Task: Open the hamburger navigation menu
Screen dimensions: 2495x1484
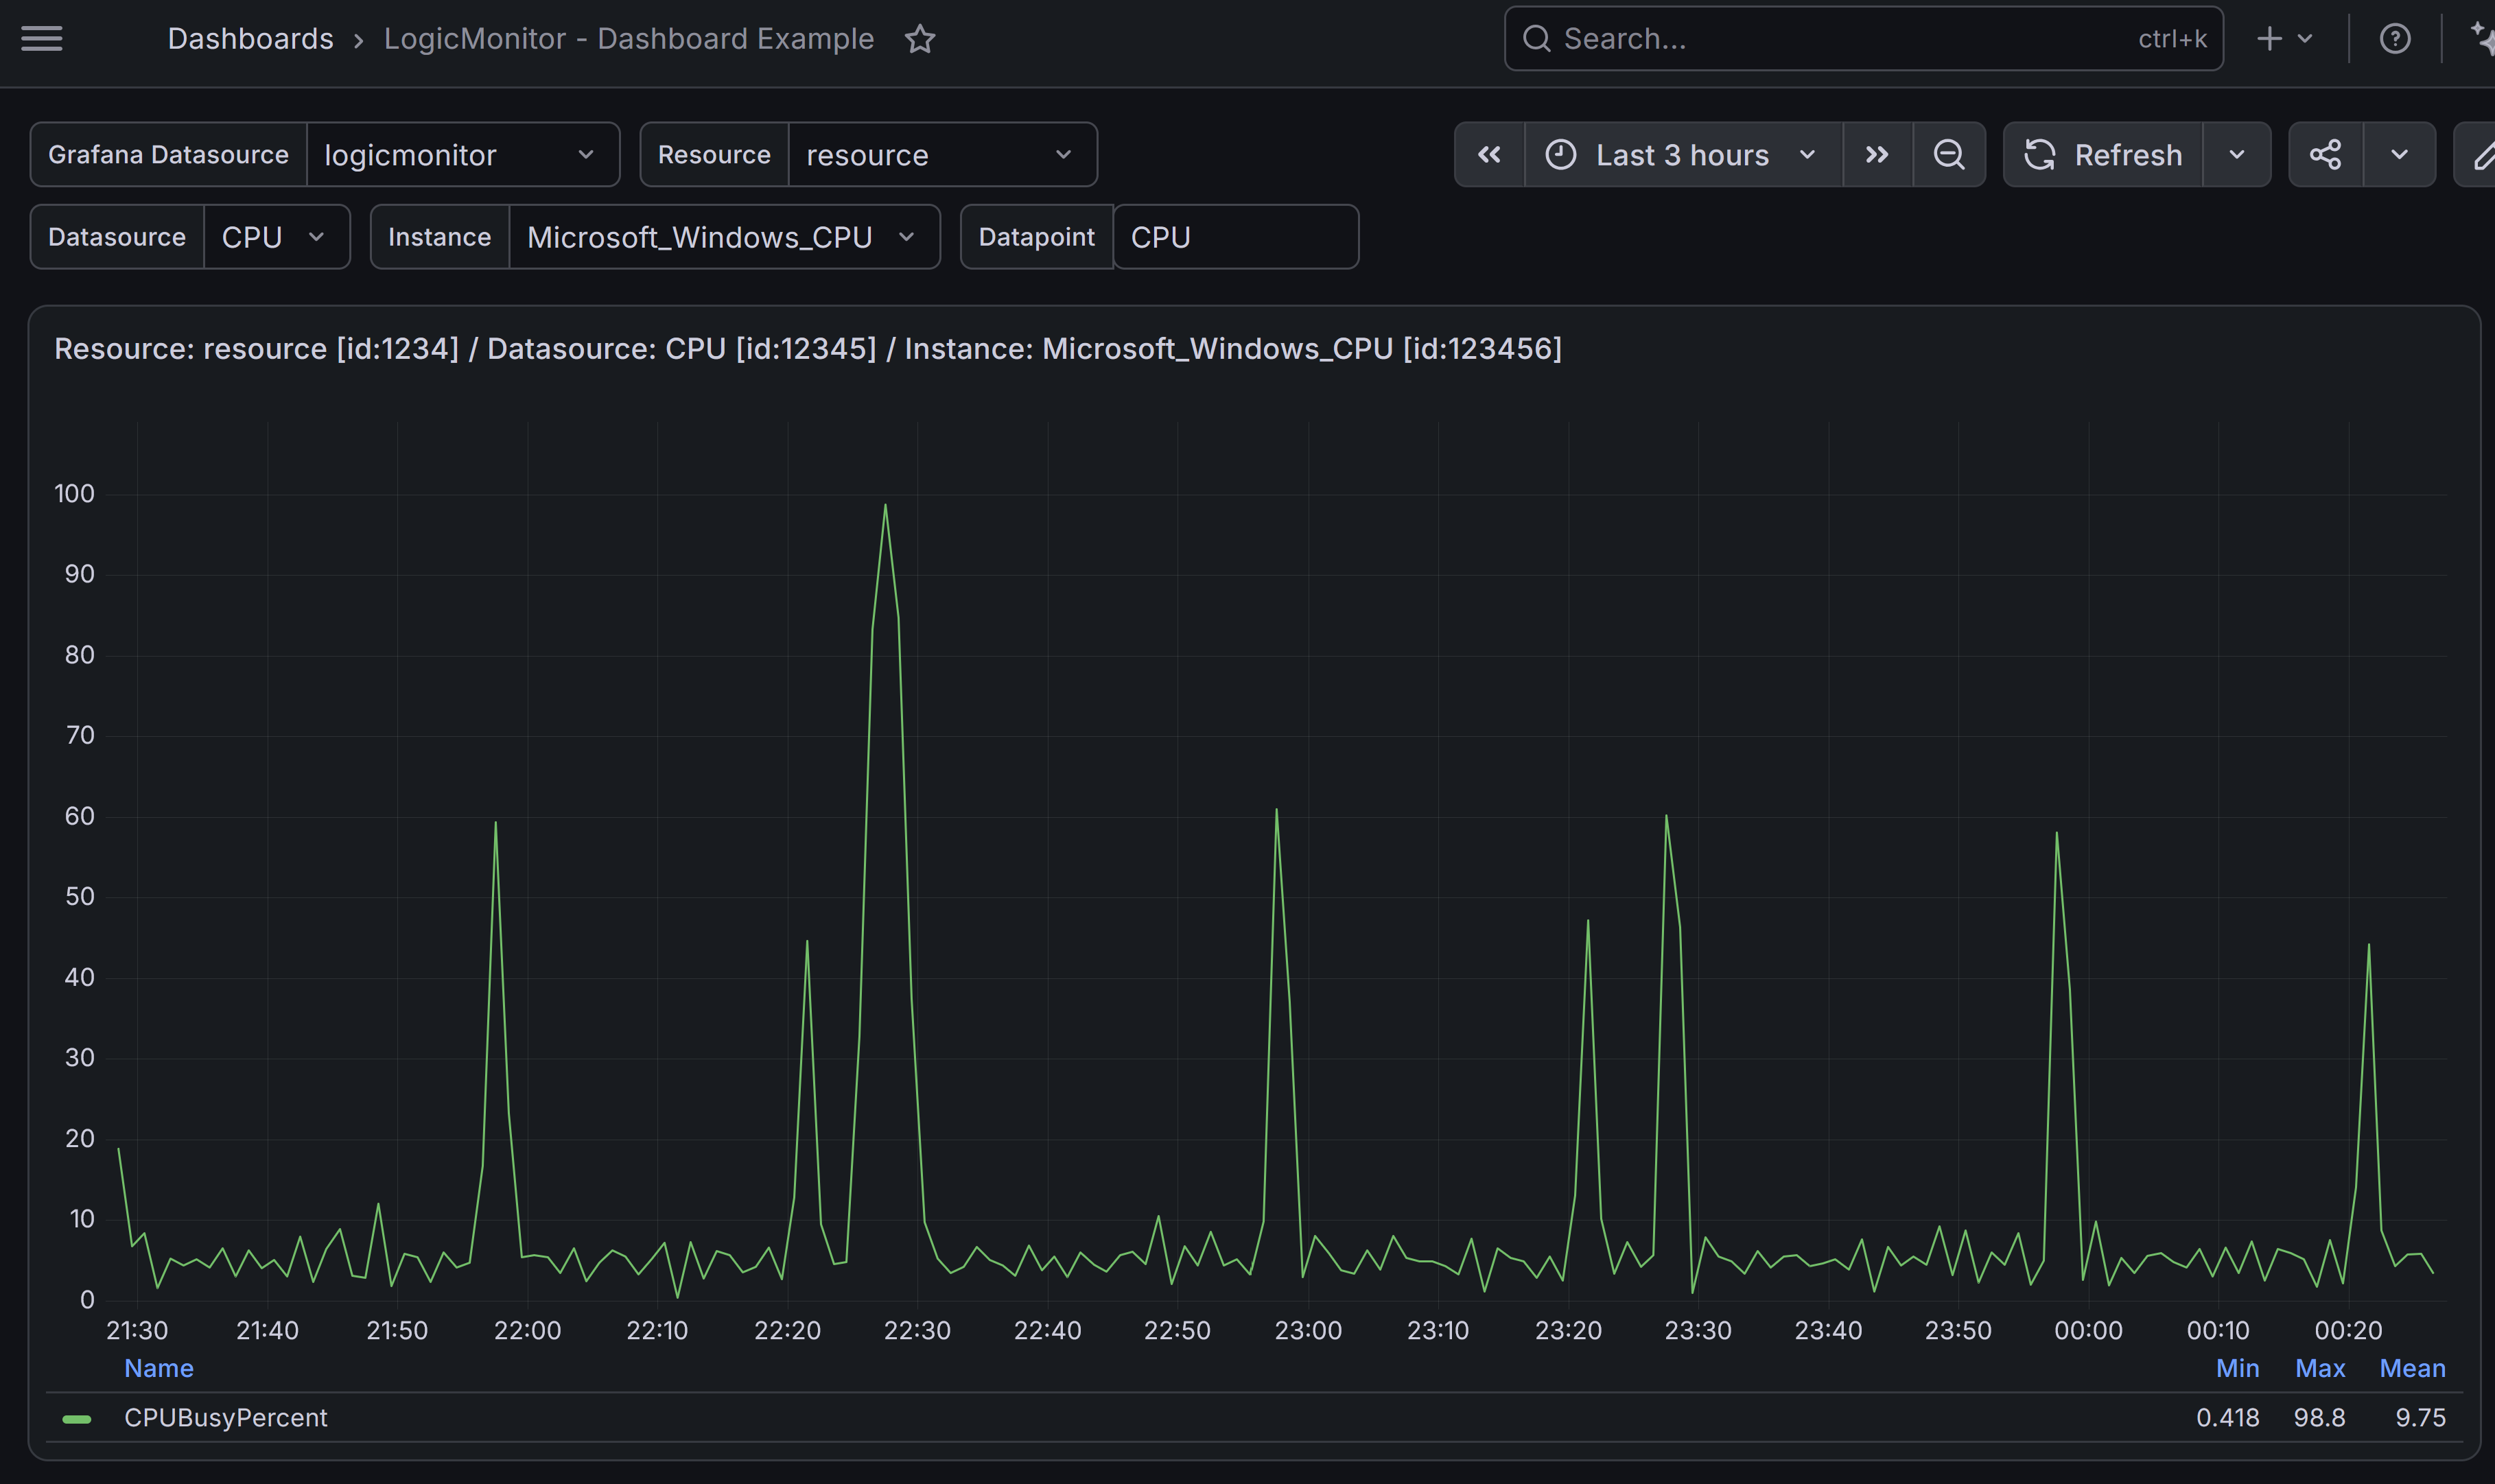Action: coord(41,39)
